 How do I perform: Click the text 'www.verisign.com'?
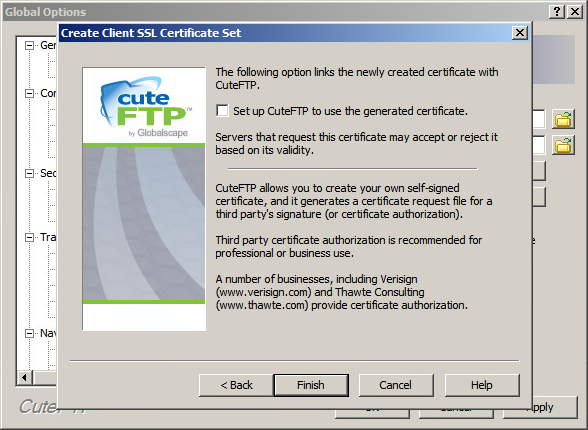pyautogui.click(x=264, y=292)
